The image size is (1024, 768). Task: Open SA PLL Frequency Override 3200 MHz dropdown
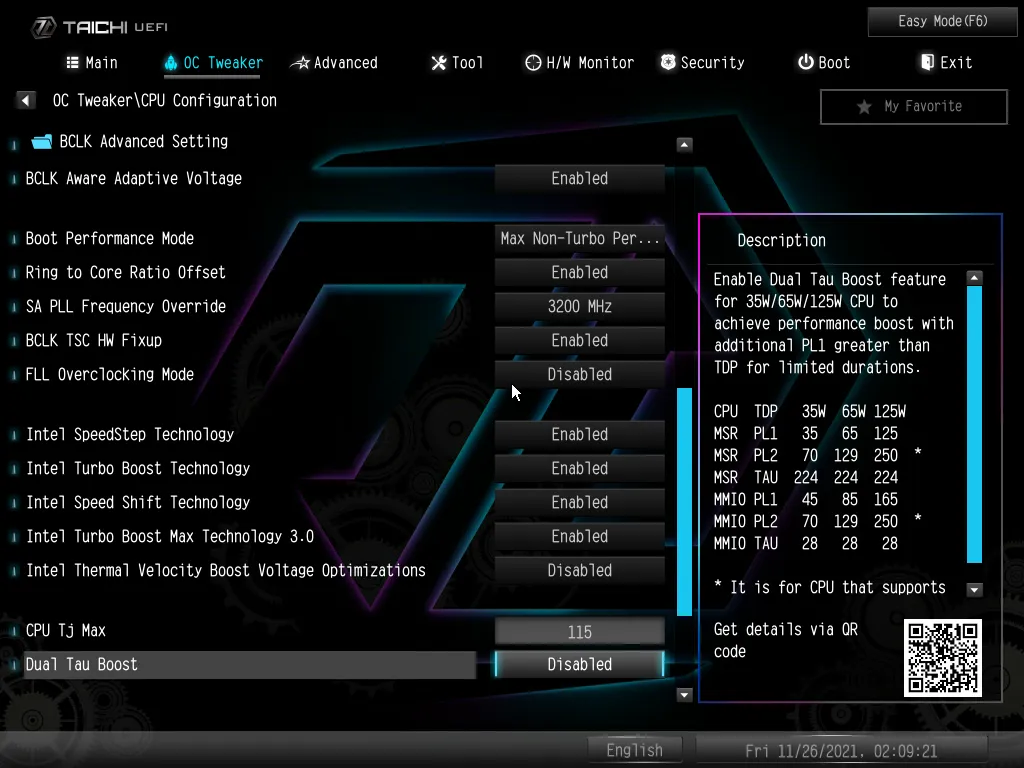coord(580,306)
